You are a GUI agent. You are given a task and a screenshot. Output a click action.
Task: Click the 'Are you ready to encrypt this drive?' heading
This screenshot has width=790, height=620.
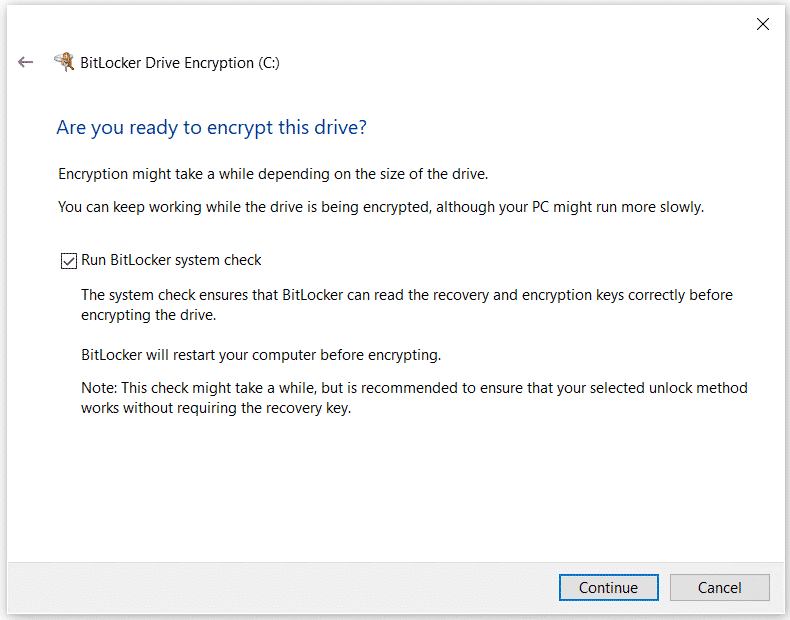(x=212, y=127)
